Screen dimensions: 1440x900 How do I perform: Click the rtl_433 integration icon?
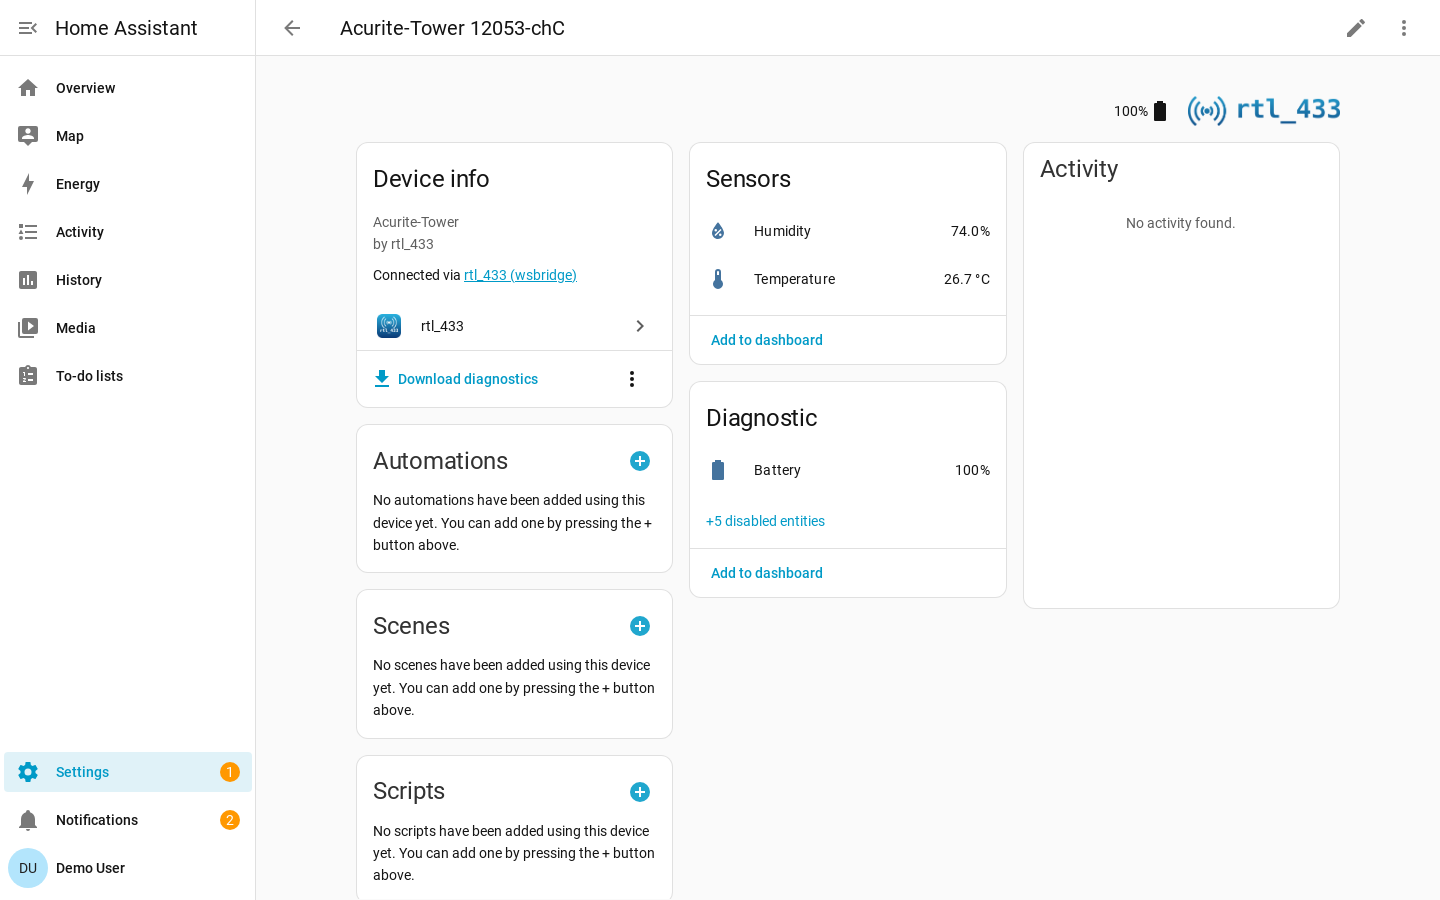coord(389,326)
